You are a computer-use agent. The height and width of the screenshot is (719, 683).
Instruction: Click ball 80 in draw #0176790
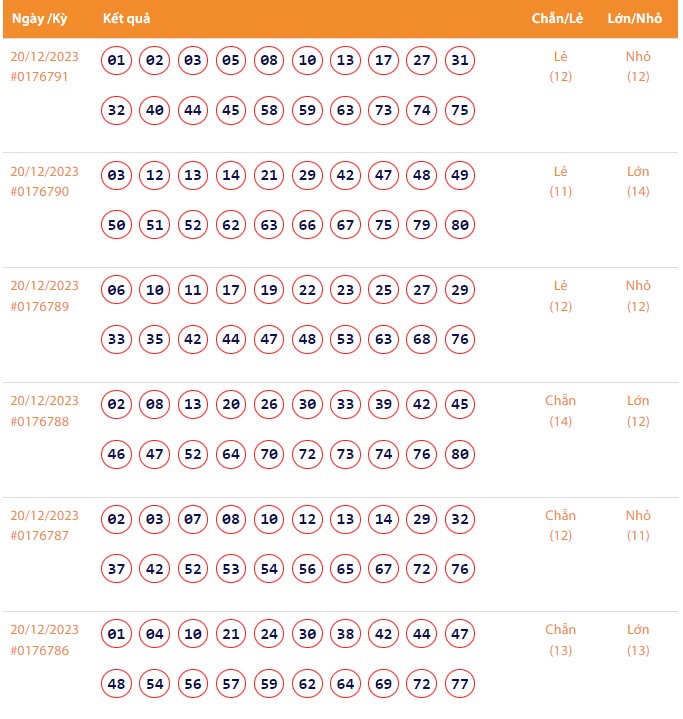(460, 225)
